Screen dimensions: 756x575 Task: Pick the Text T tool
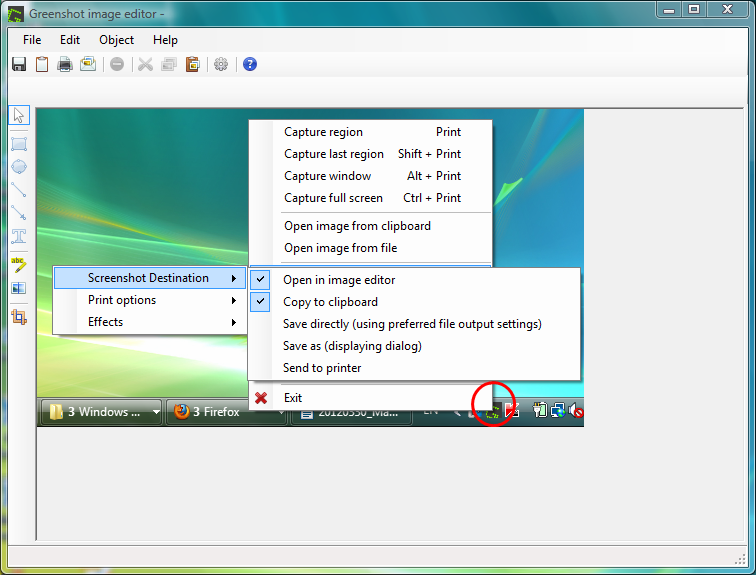(19, 237)
